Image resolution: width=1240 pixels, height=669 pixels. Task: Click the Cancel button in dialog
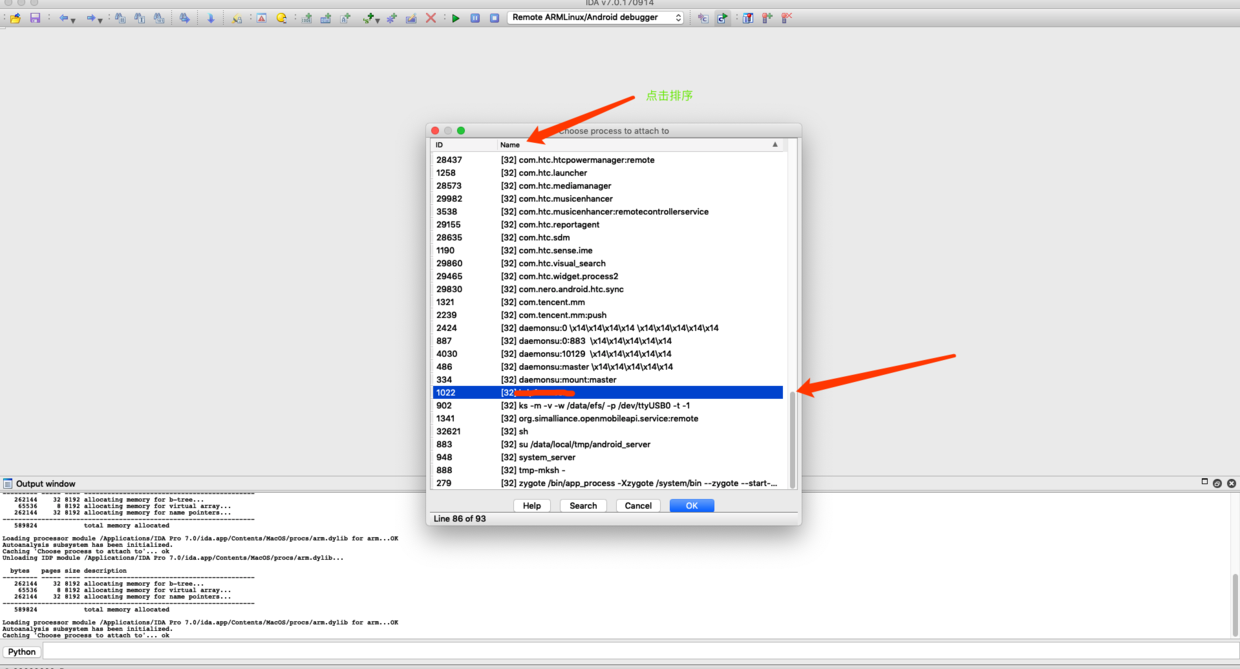(638, 506)
